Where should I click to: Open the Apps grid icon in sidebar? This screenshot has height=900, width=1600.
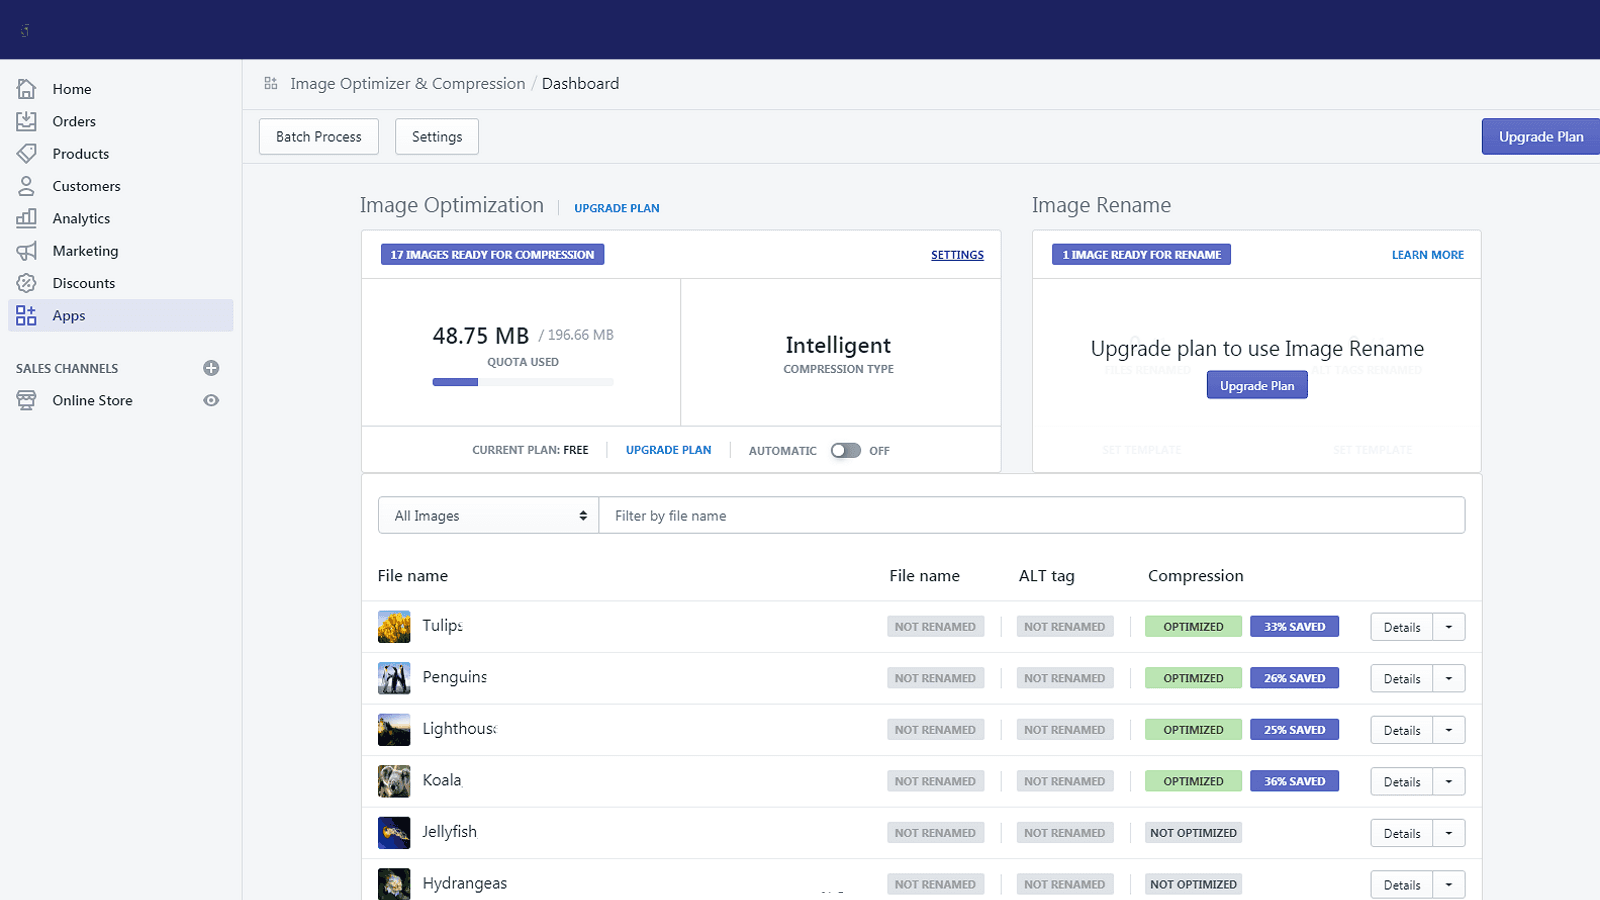(x=26, y=315)
